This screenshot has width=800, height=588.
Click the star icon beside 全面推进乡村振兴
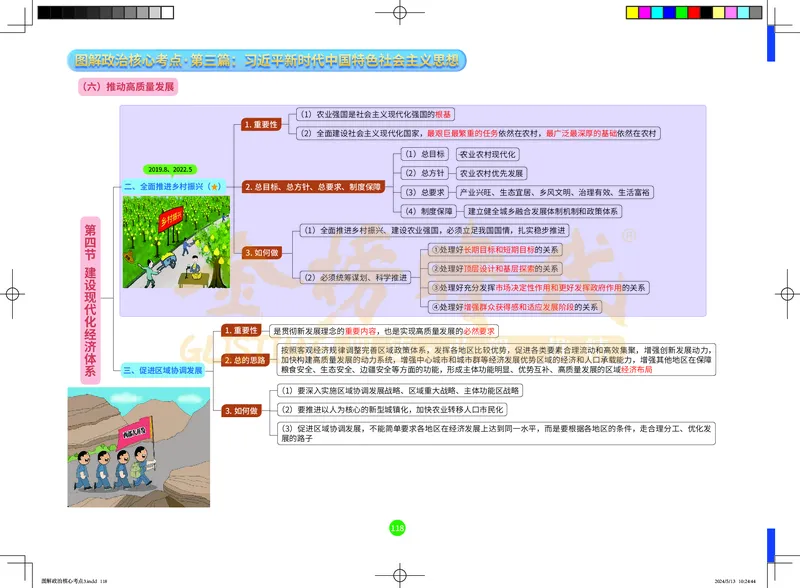215,186
